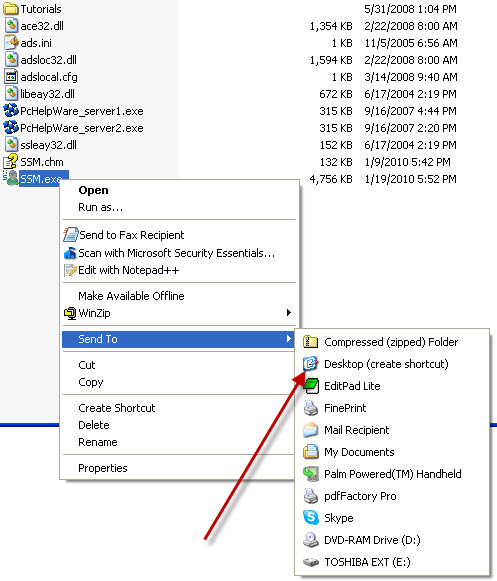The image size is (497, 581).
Task: Select Properties in the context menu
Action: click(103, 468)
